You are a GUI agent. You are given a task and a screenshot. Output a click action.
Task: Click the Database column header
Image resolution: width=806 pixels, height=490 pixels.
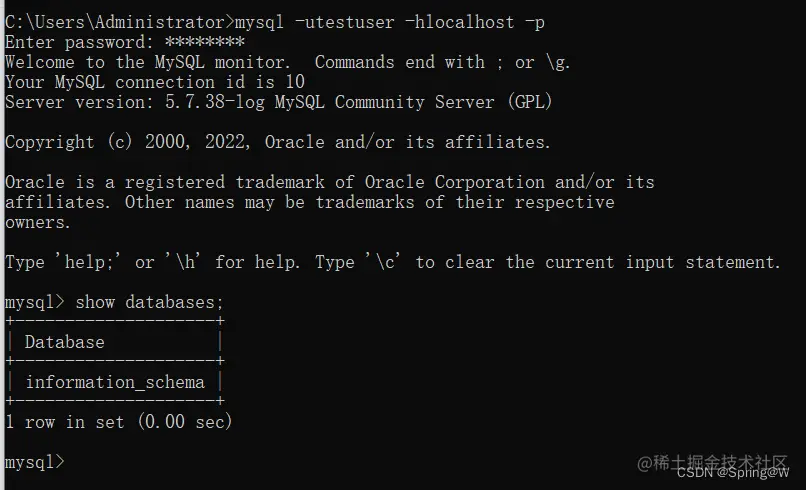pos(65,342)
